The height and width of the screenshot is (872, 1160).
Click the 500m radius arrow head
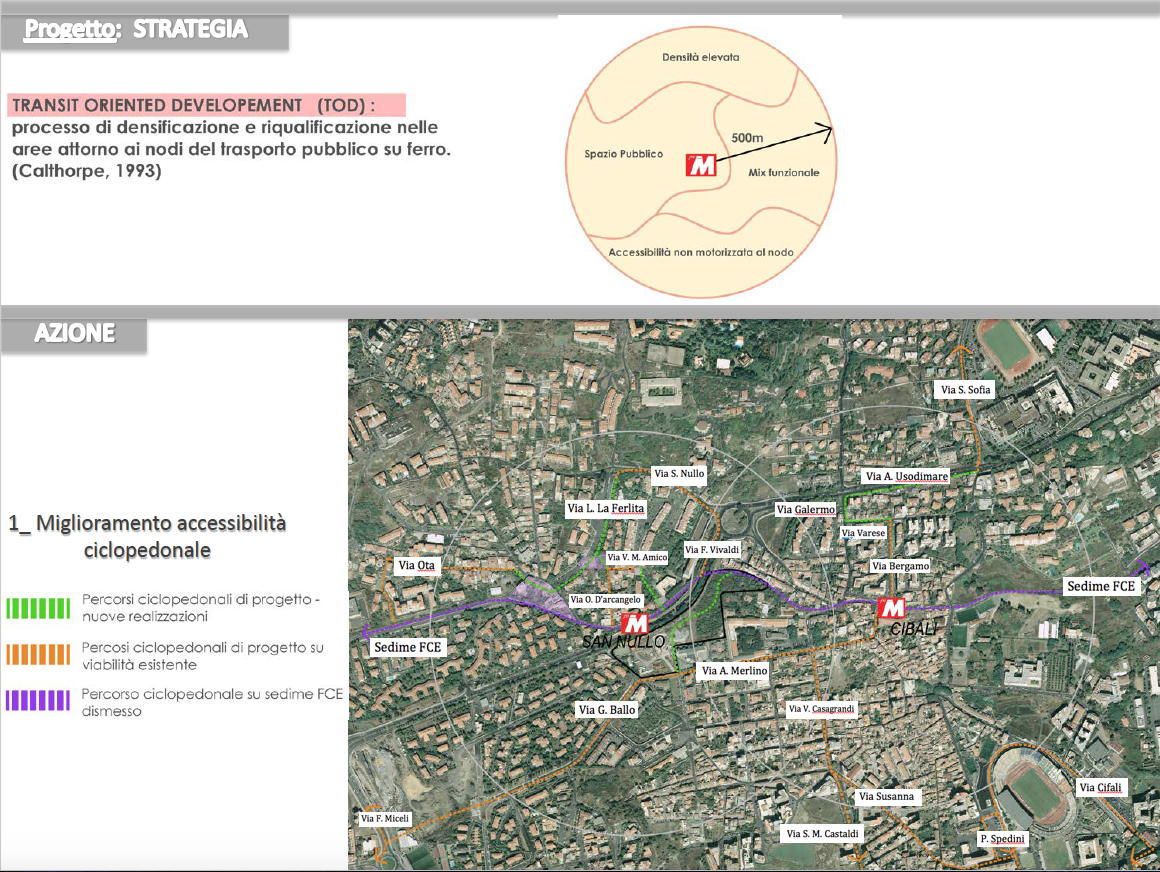(824, 129)
